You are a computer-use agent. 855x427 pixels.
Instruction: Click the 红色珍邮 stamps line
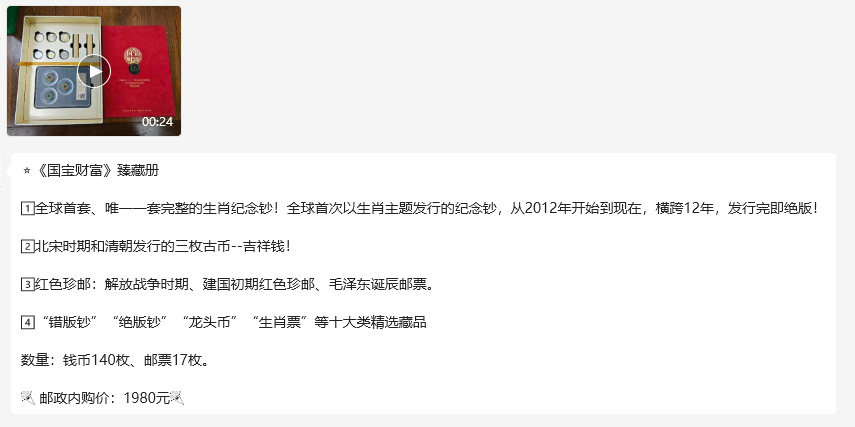(x=227, y=285)
